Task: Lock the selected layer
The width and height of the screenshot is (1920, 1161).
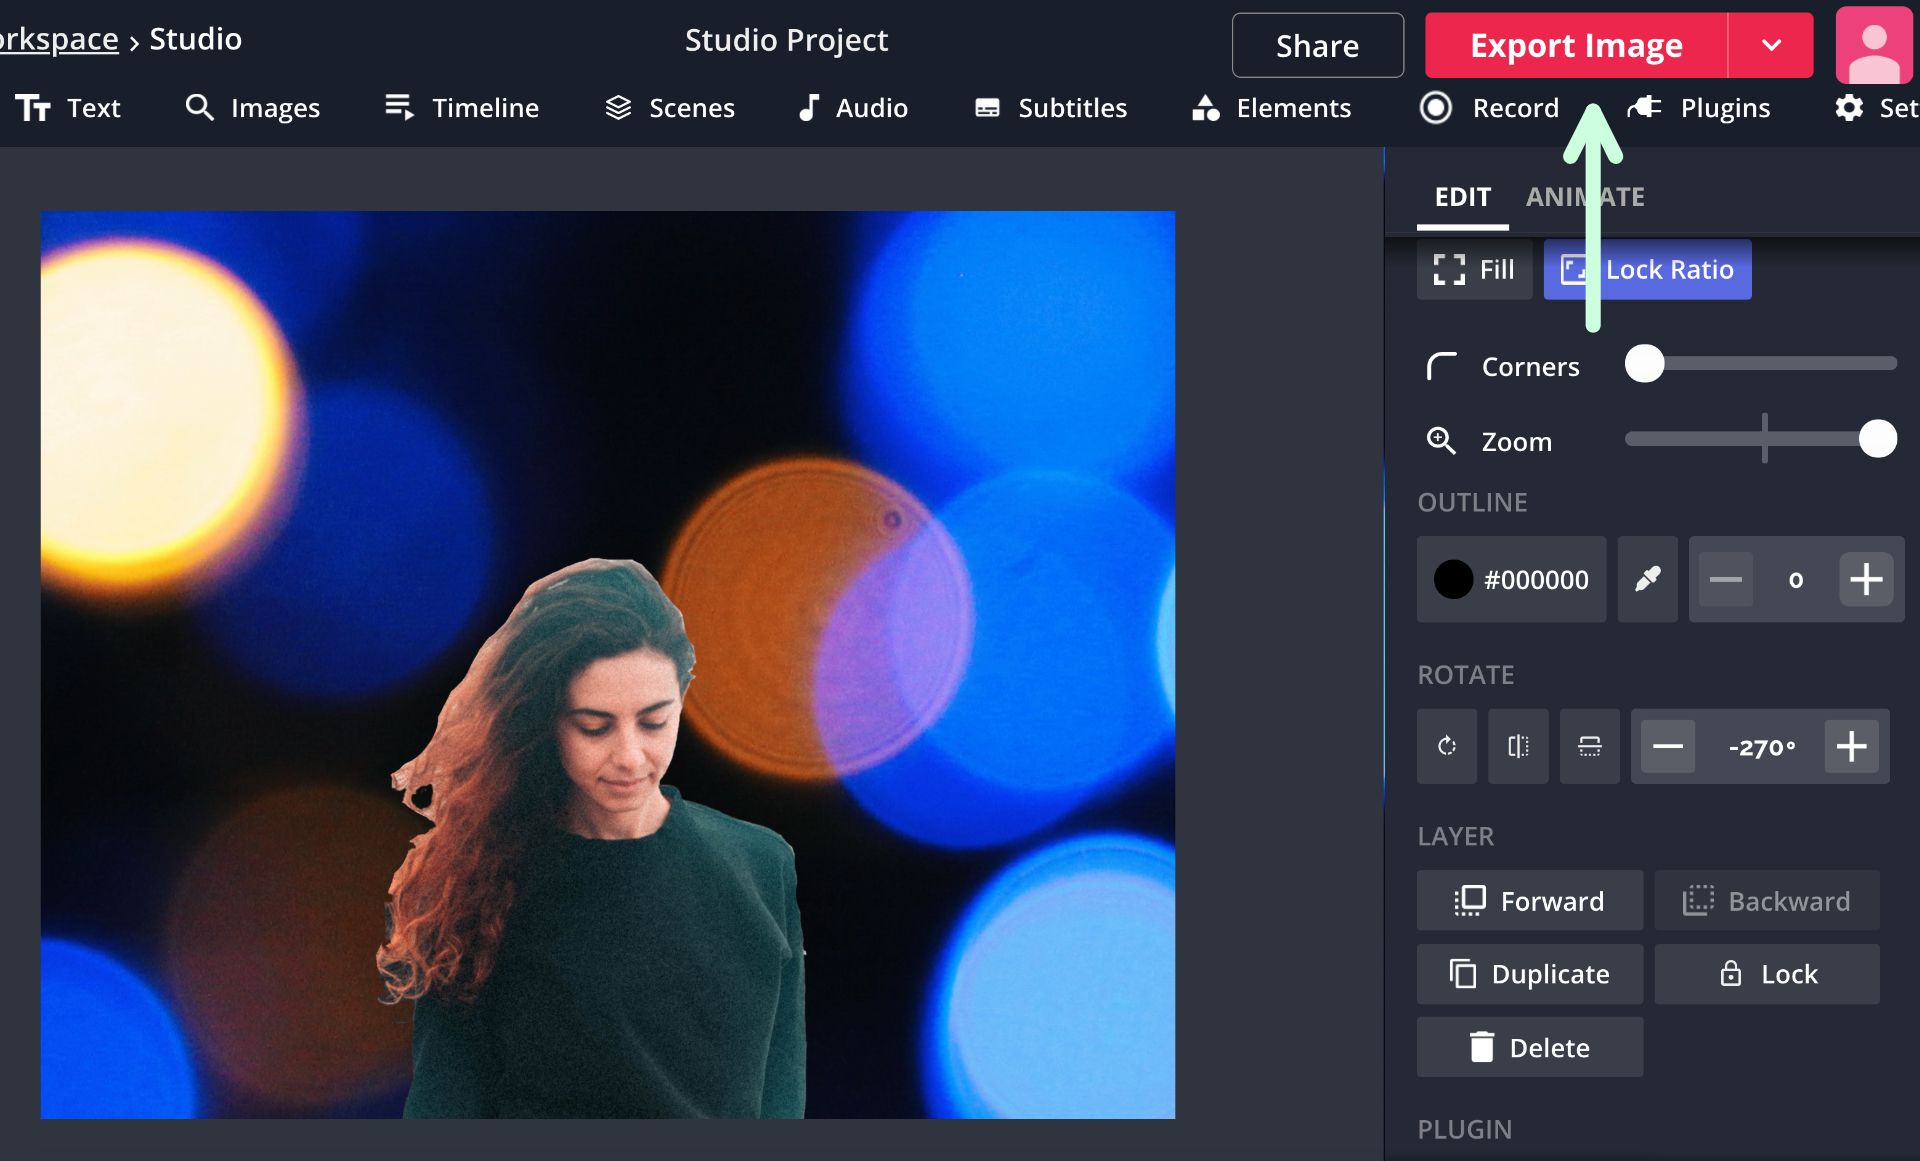Action: (1767, 974)
